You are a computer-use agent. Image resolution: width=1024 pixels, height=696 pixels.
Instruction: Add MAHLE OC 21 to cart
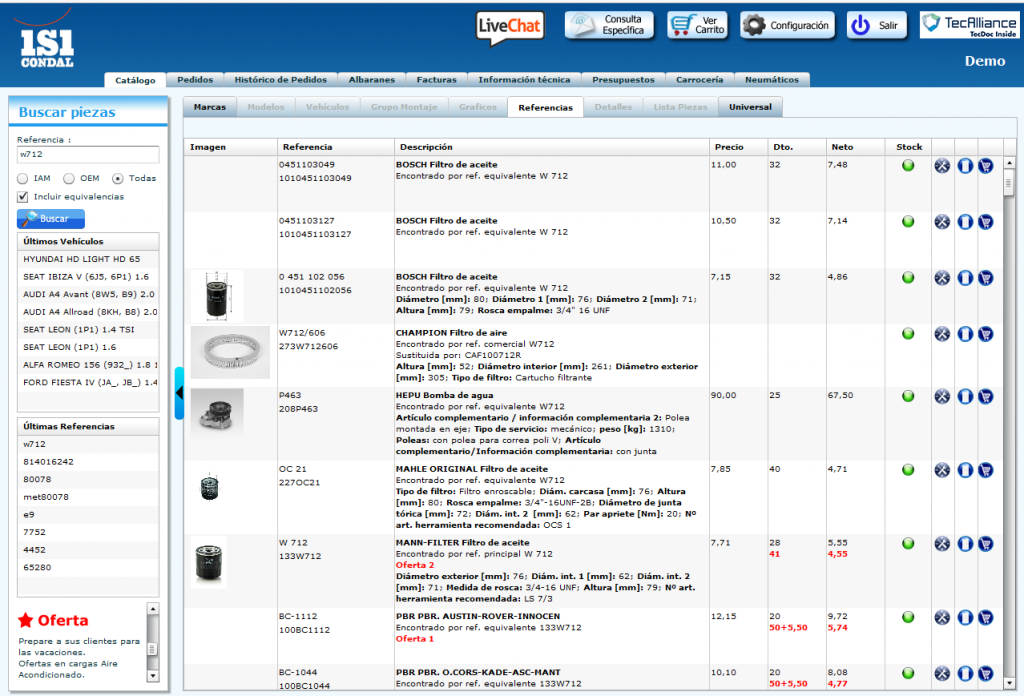(x=985, y=470)
